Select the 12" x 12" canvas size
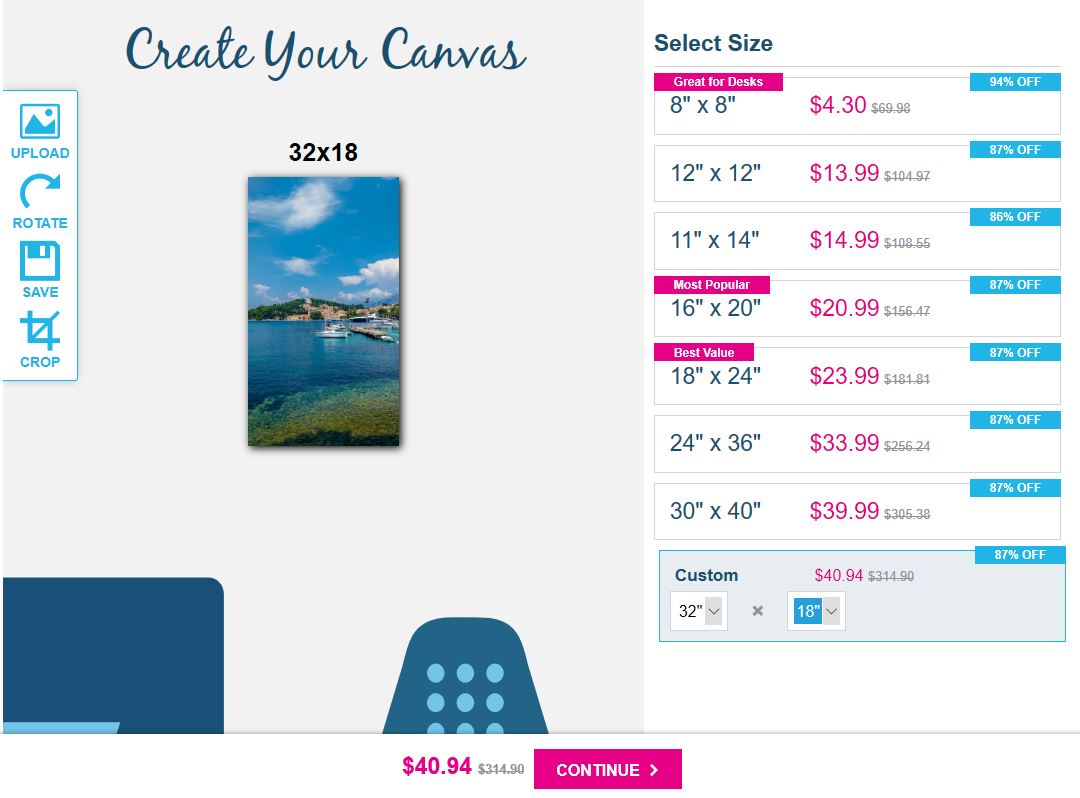 [857, 171]
